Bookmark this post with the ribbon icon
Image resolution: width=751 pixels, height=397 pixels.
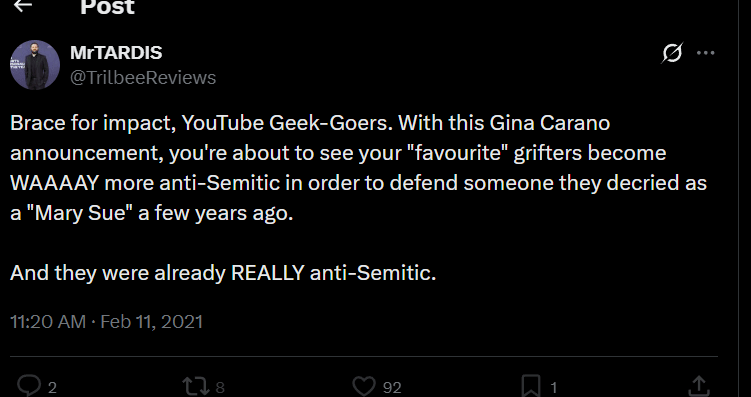click(x=532, y=386)
